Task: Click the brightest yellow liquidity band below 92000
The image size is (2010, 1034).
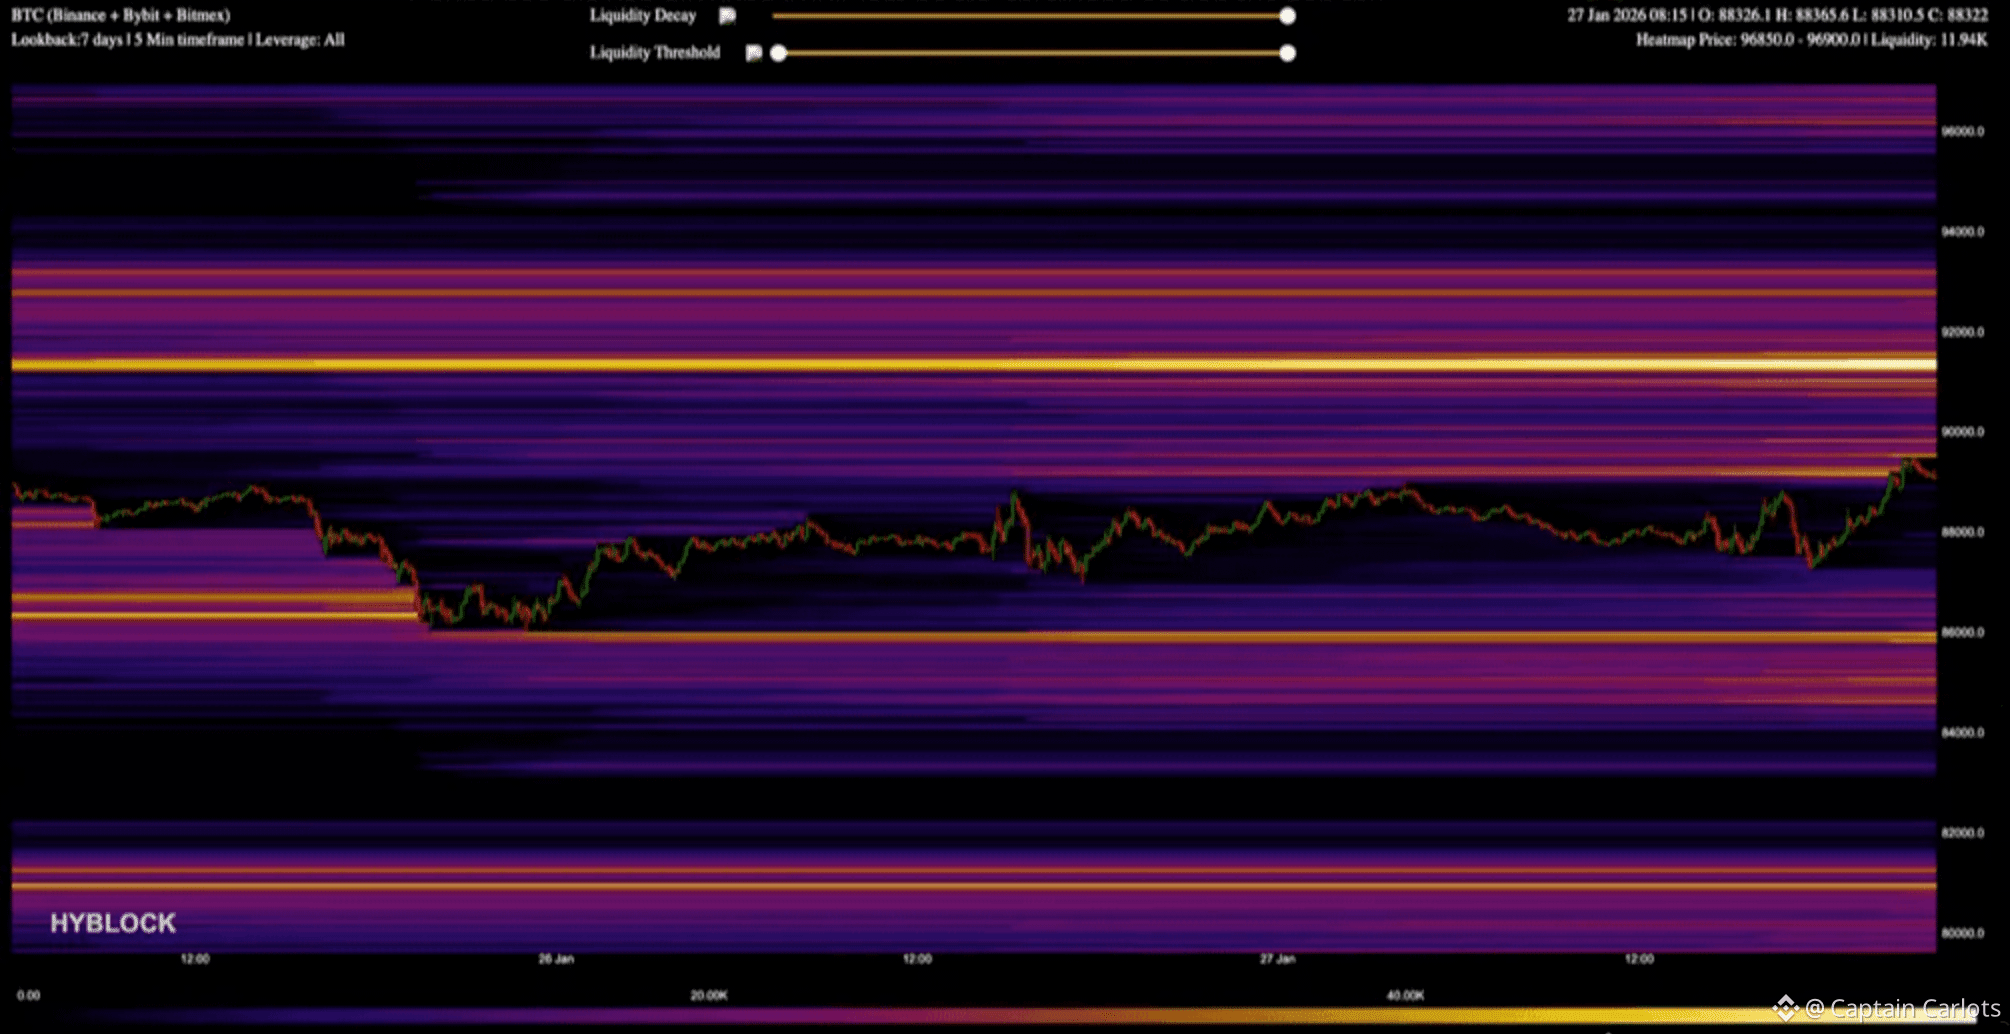Action: click(974, 365)
